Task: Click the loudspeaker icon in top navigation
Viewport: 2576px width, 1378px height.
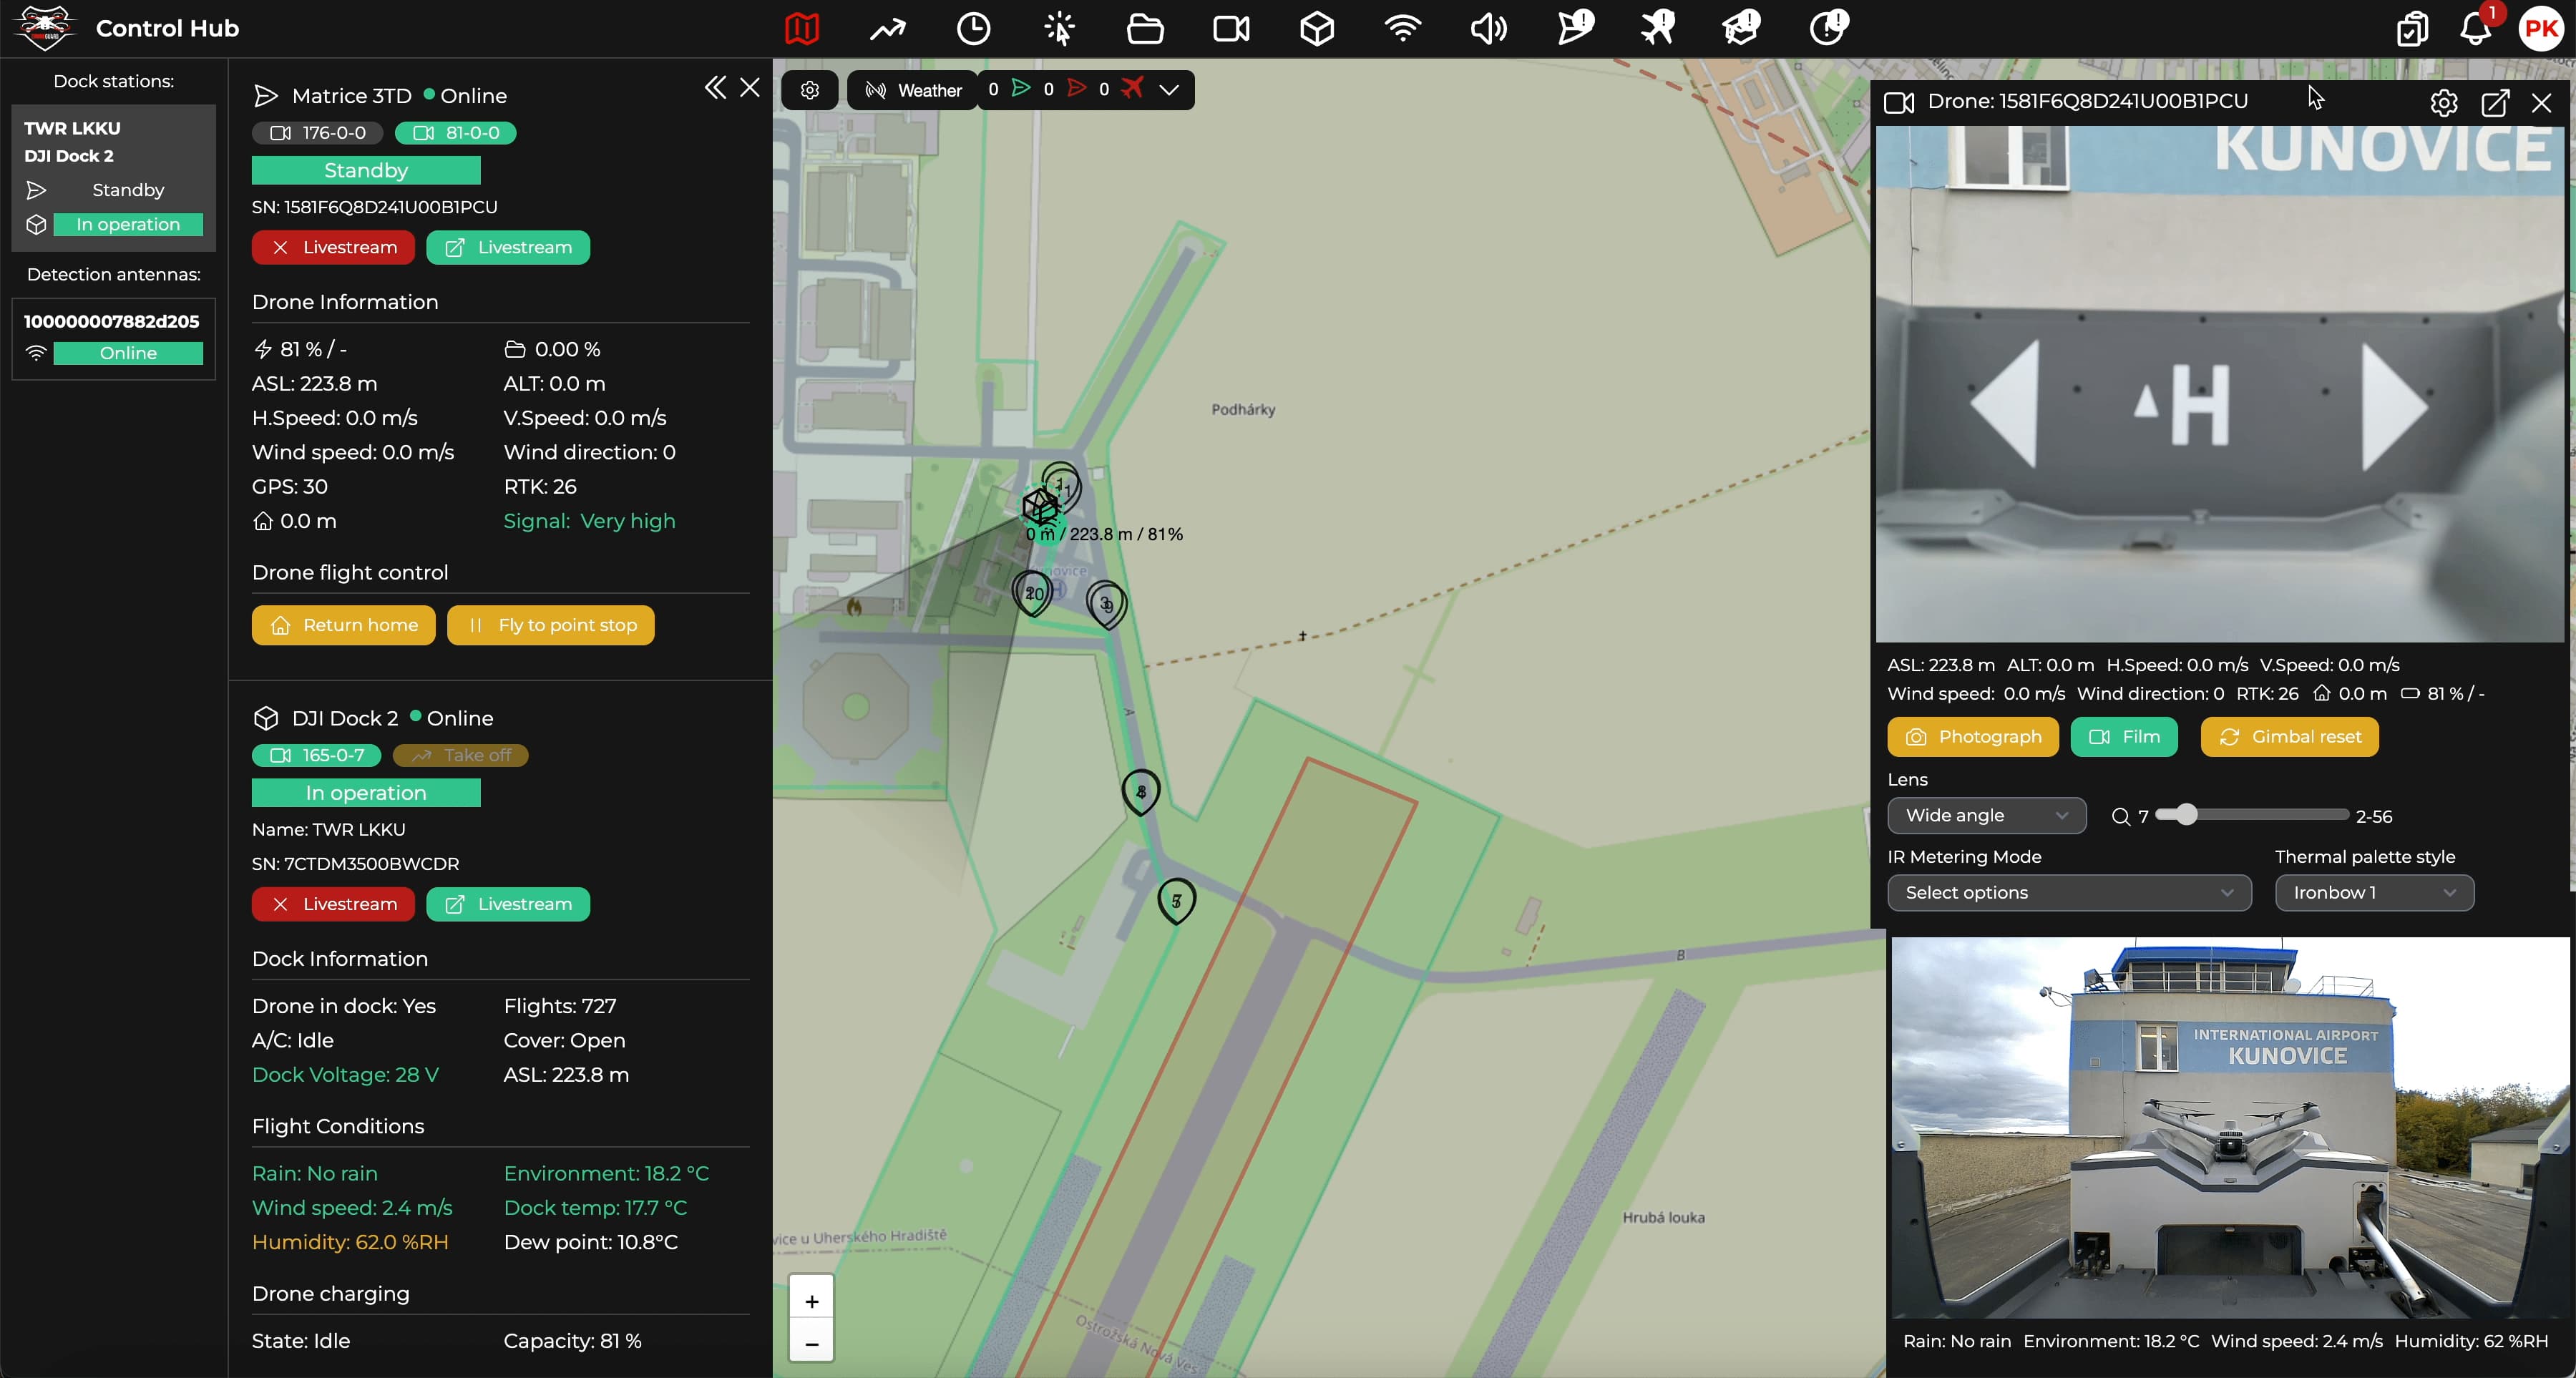Action: [x=1488, y=28]
